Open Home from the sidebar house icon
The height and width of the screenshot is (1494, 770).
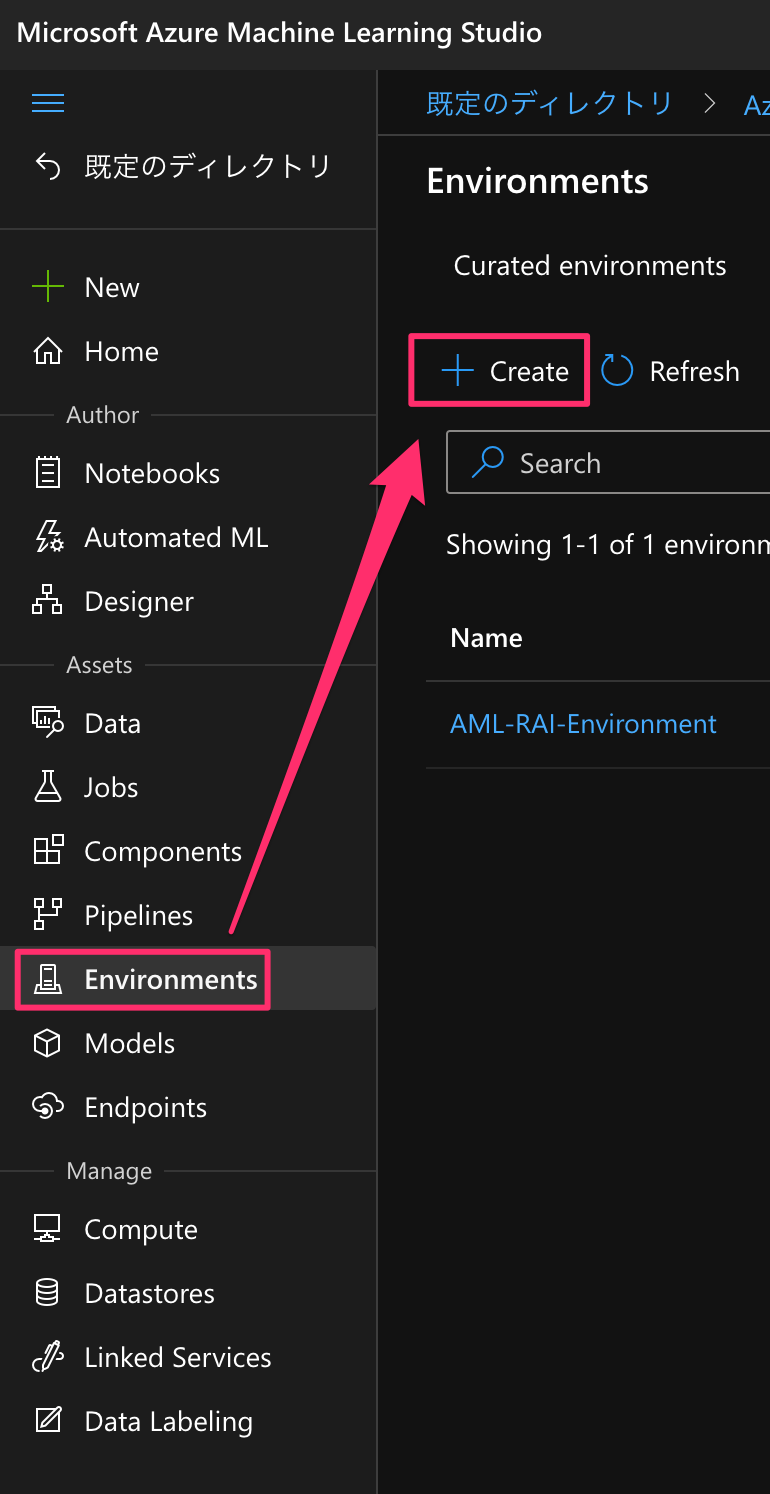point(48,352)
